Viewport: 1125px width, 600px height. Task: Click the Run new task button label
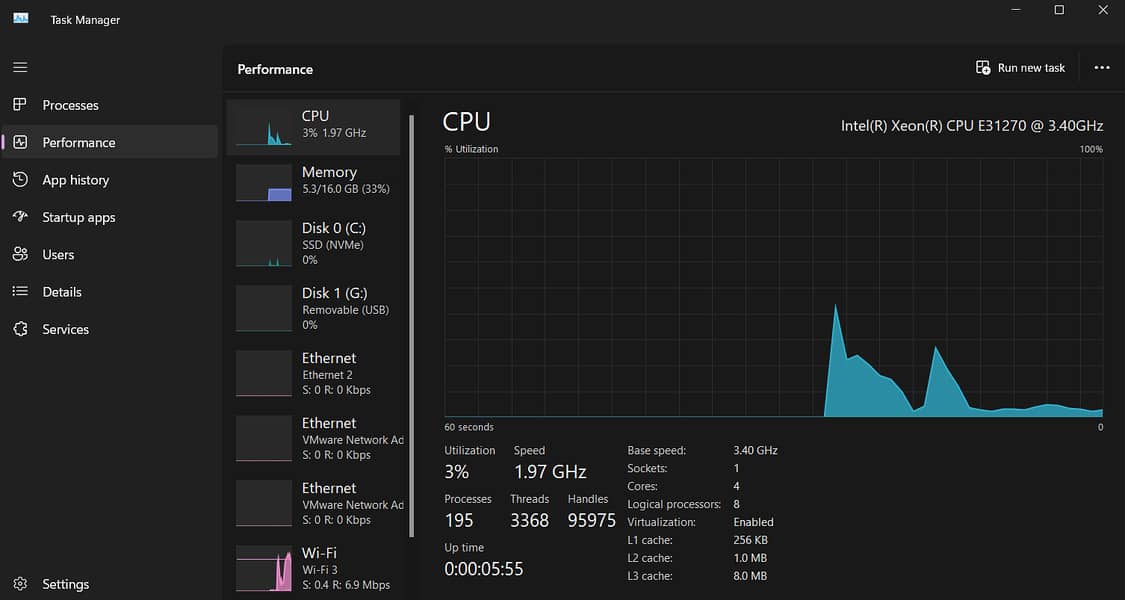(1031, 67)
